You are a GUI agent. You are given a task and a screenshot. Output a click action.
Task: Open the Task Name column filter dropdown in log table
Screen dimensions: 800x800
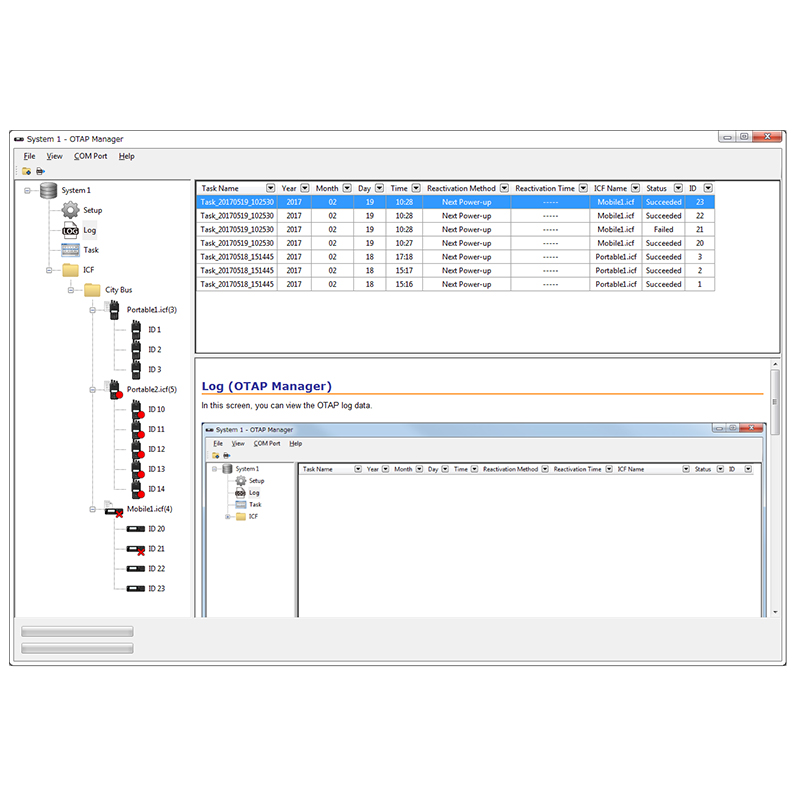(270, 188)
